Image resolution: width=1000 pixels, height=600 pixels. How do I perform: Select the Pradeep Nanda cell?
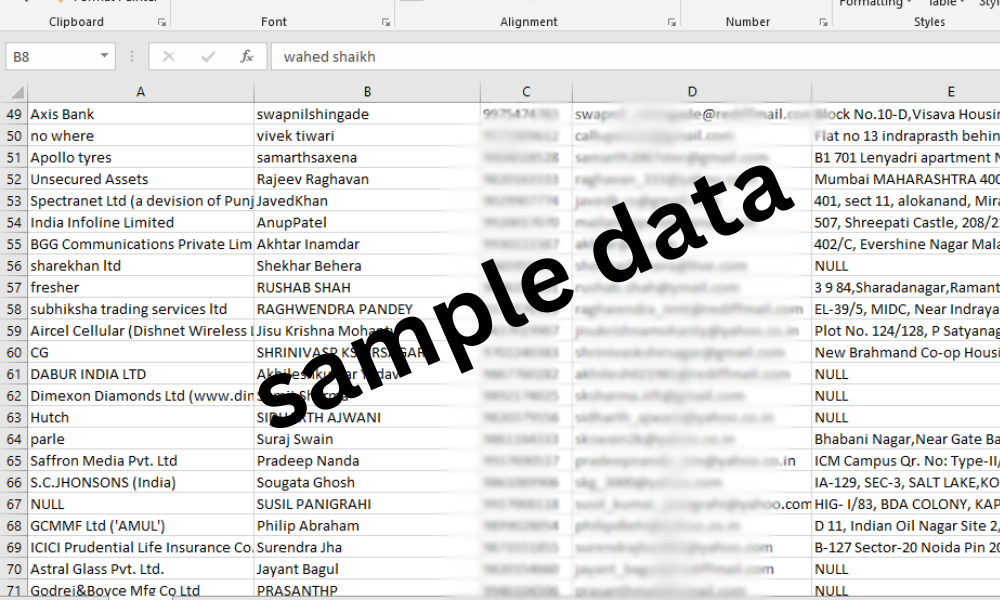[x=367, y=461]
